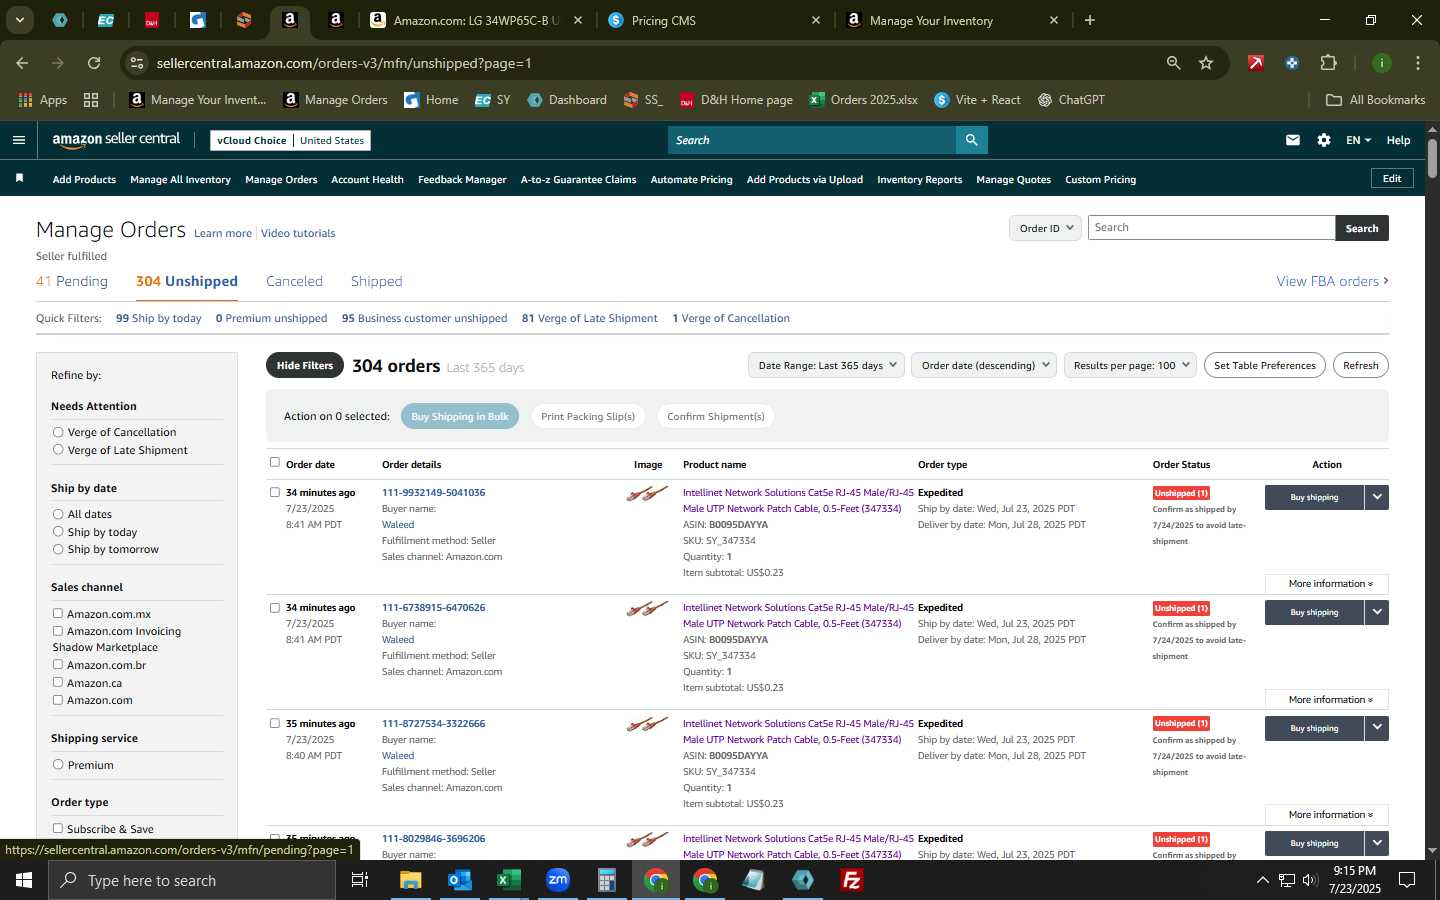Image resolution: width=1440 pixels, height=900 pixels.
Task: Click the Refresh orders button
Action: click(x=1360, y=365)
